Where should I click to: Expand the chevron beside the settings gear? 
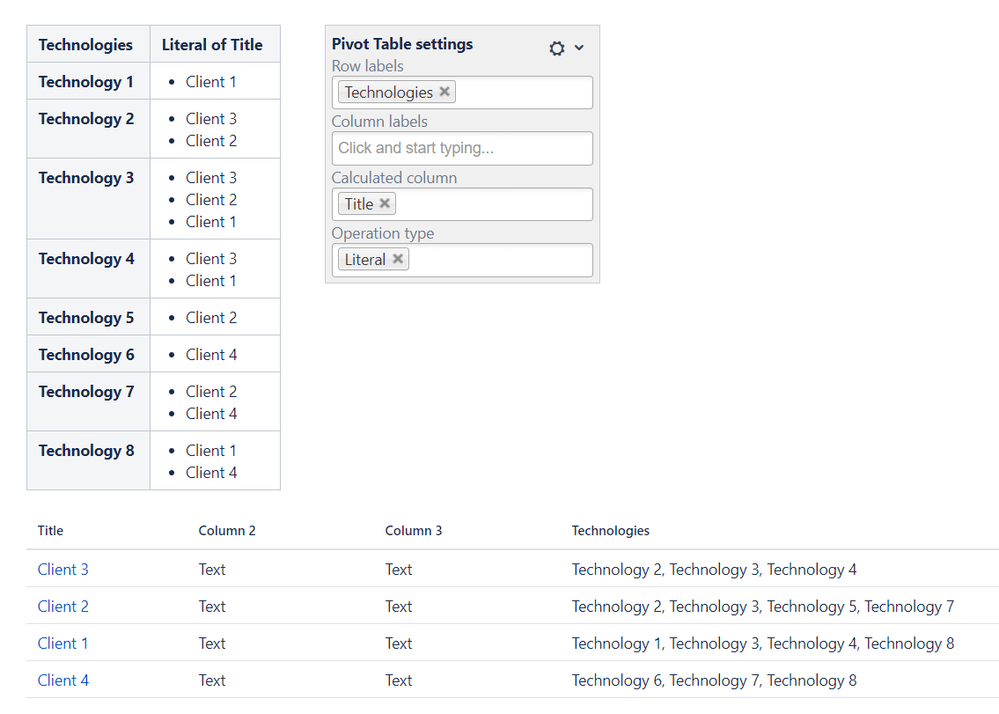pyautogui.click(x=579, y=48)
